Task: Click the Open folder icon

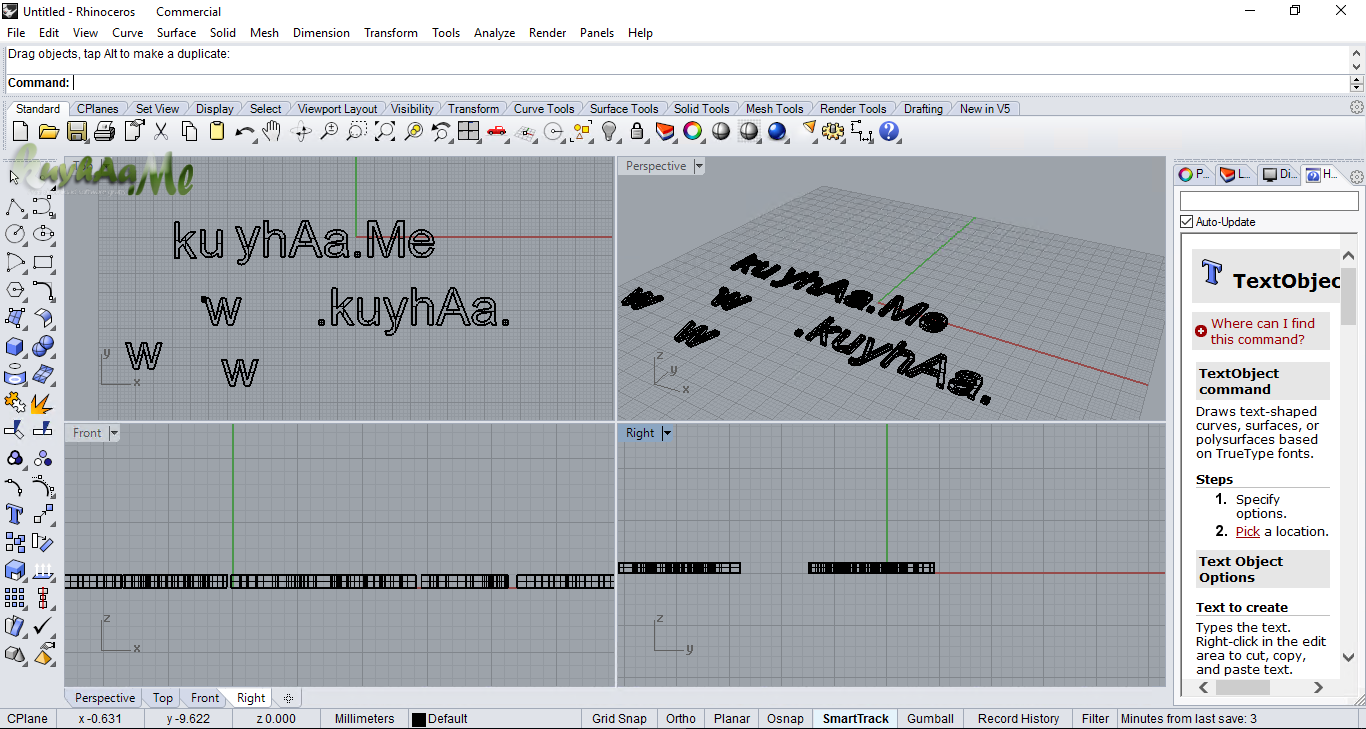Action: (48, 131)
